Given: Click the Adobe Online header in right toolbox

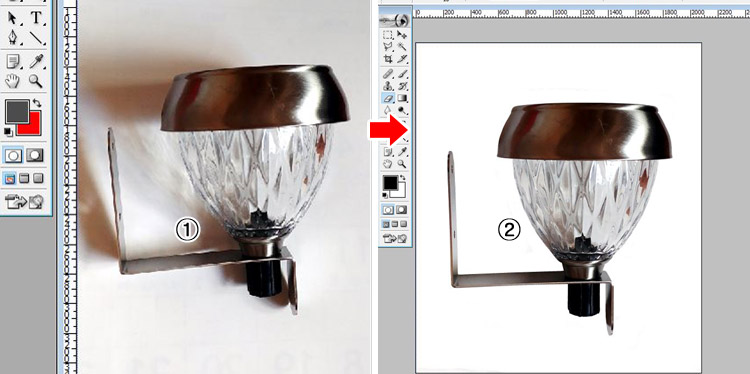Looking at the screenshot, I should 395,20.
